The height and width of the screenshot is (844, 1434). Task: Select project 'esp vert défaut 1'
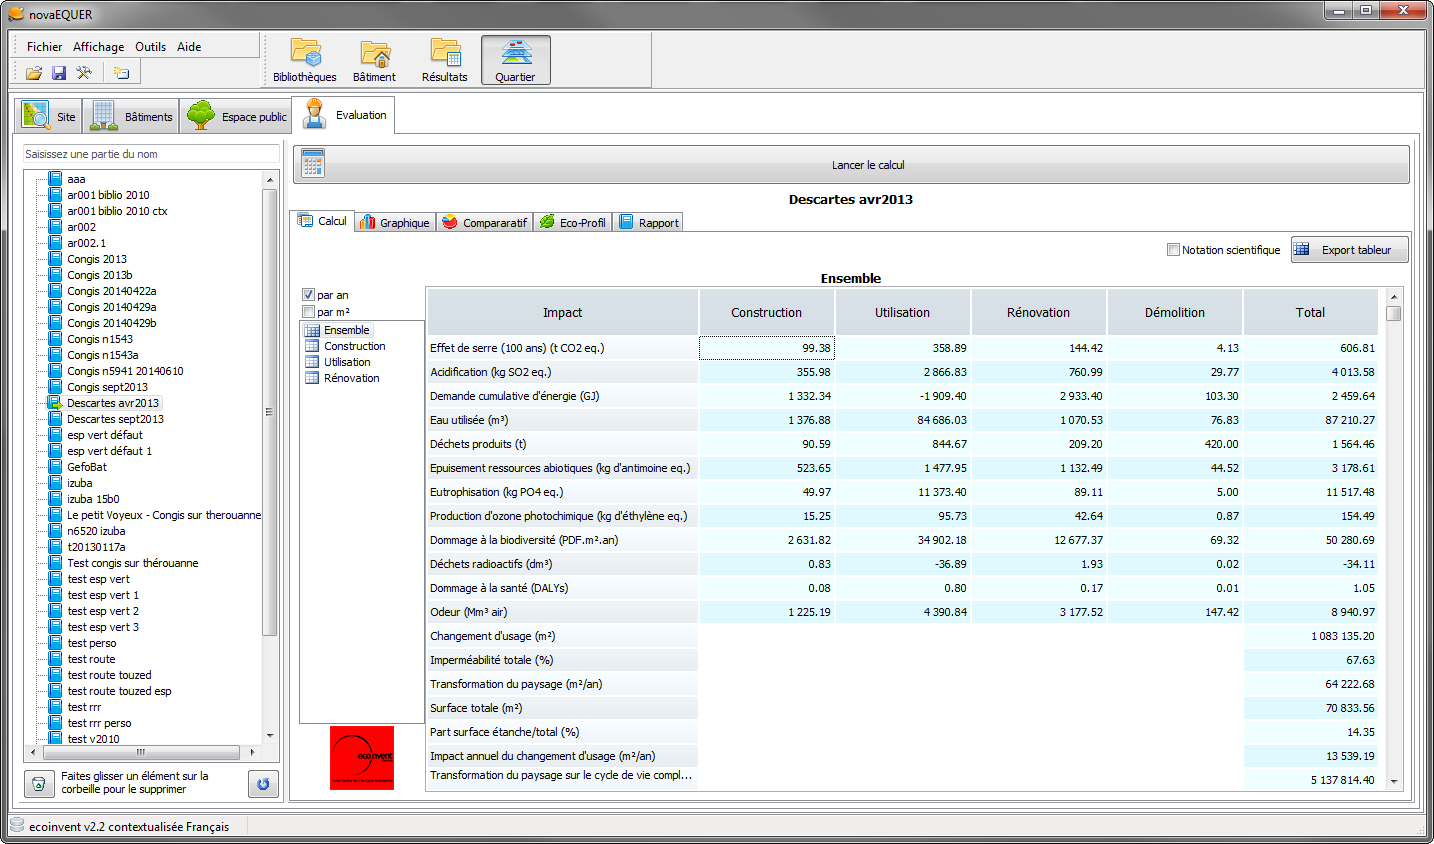coord(110,451)
